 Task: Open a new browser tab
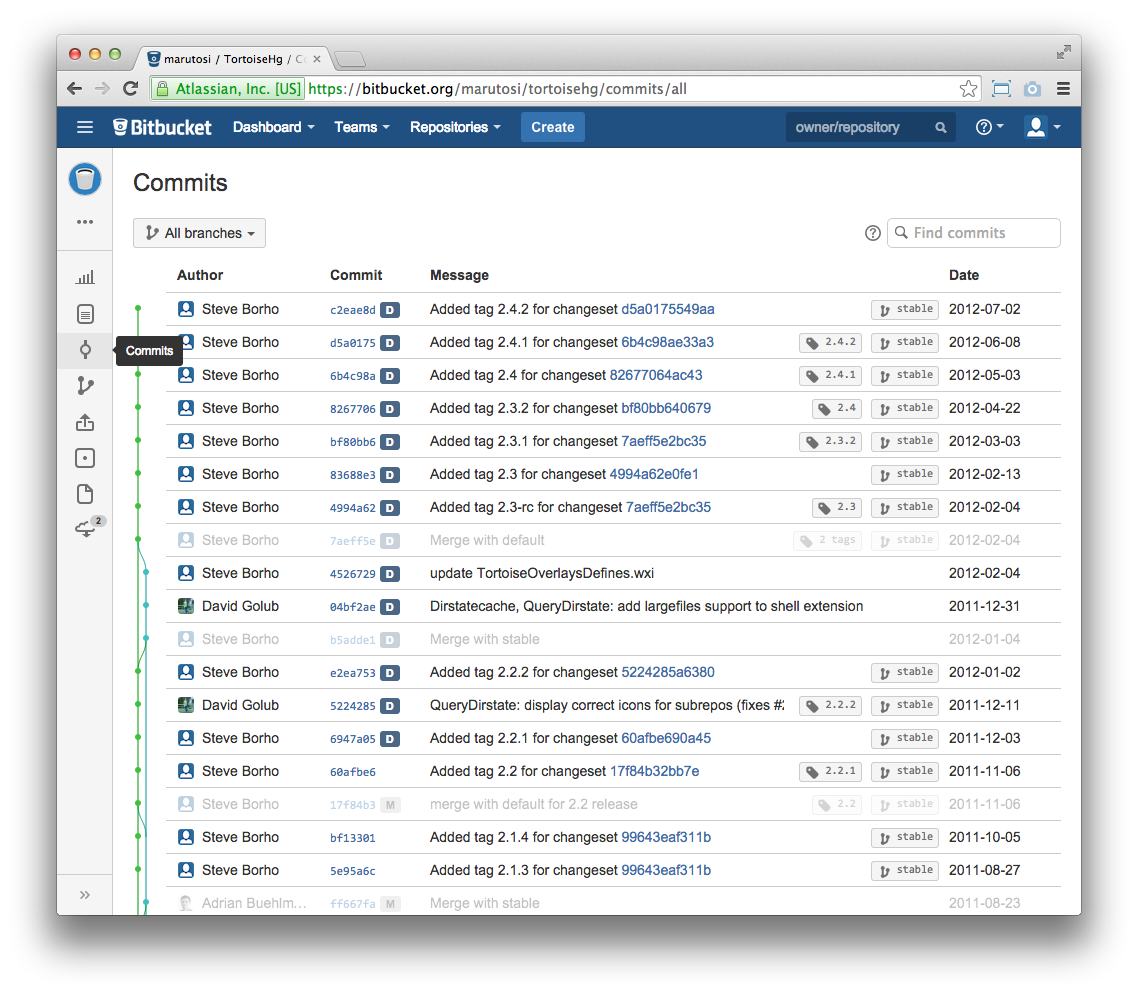click(x=350, y=59)
